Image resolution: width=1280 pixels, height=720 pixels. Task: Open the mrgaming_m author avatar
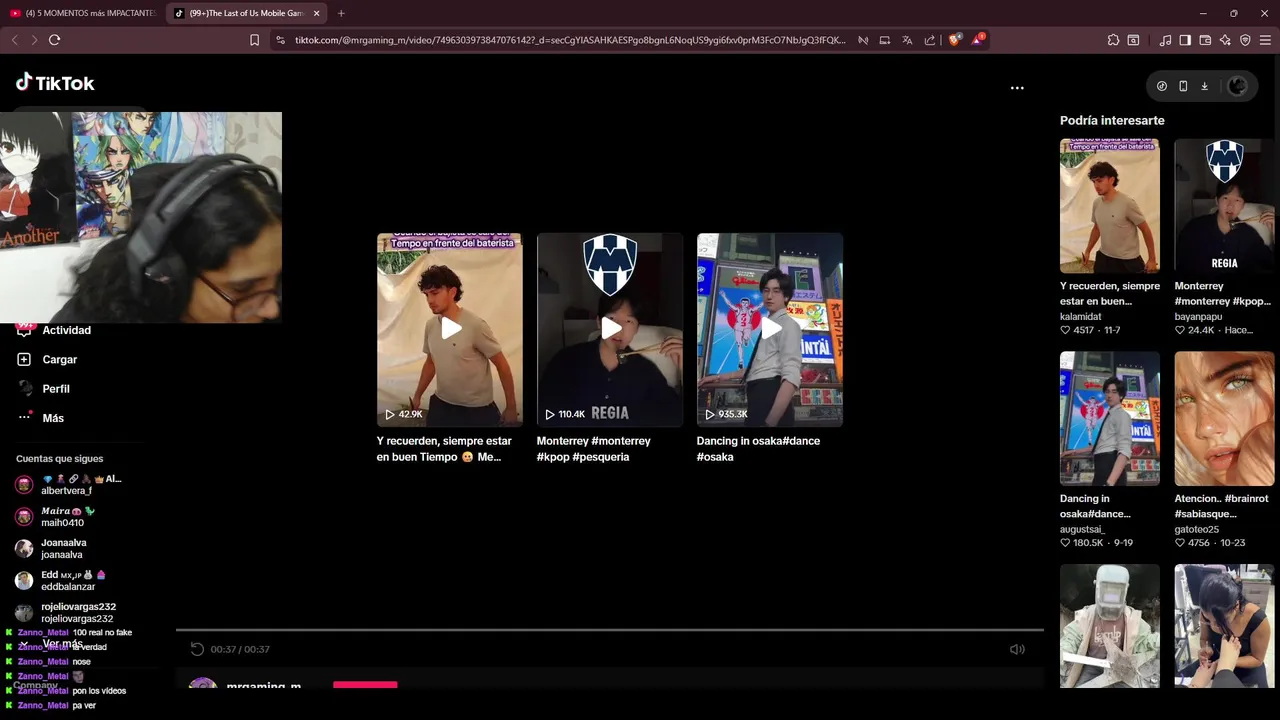(x=203, y=684)
